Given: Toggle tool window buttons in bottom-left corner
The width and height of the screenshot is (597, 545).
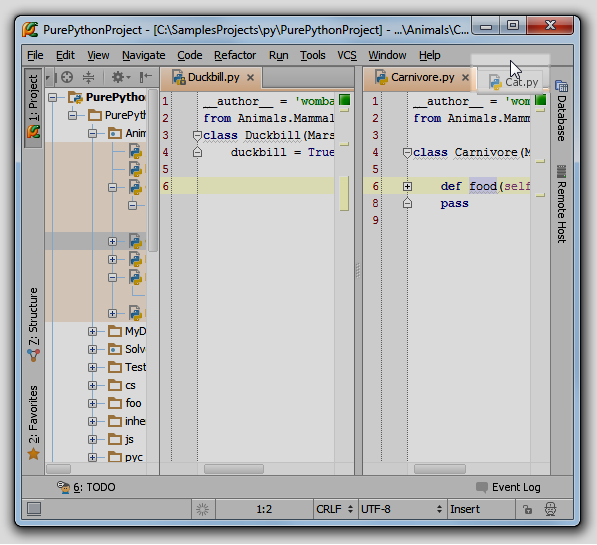Looking at the screenshot, I should pyautogui.click(x=34, y=509).
